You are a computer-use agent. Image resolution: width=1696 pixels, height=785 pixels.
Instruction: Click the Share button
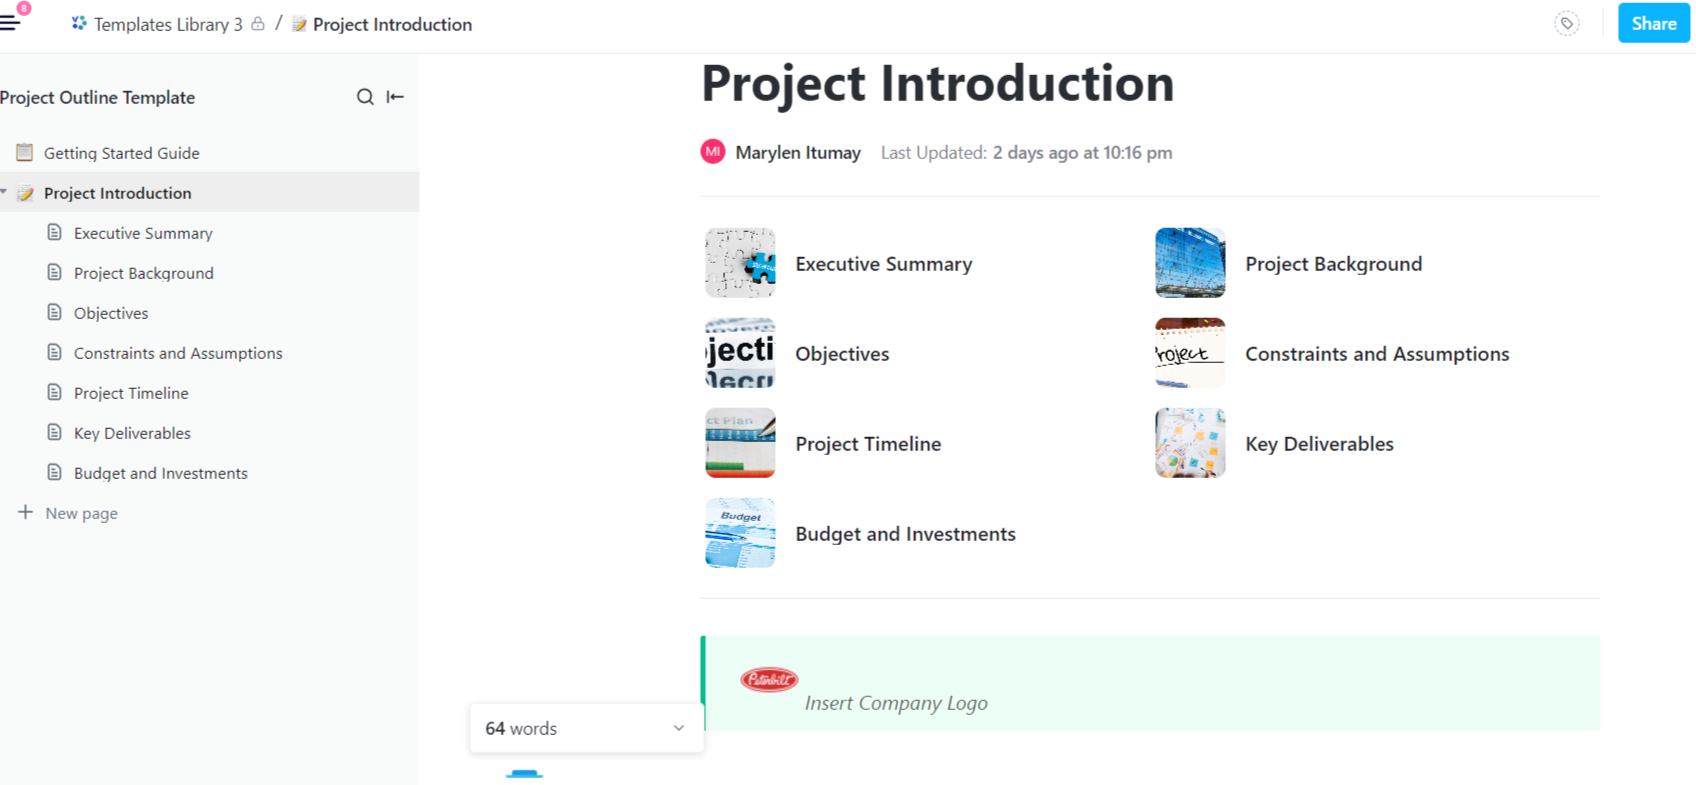[x=1653, y=22]
